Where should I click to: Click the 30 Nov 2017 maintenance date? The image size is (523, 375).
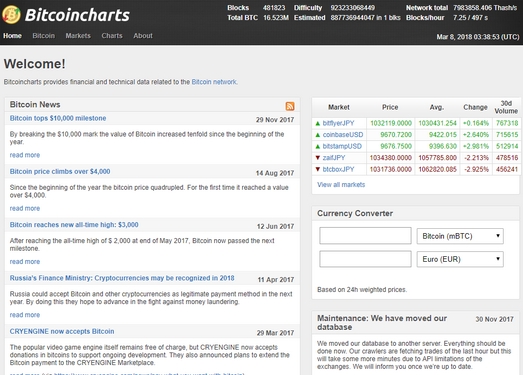pos(494,319)
